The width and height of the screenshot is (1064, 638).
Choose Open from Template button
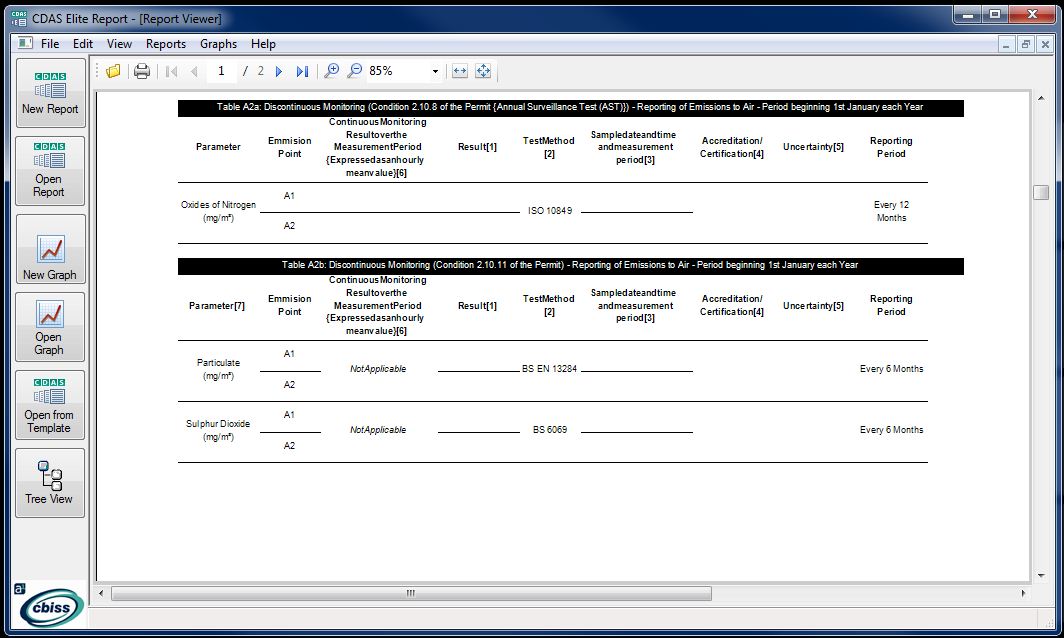coord(50,405)
